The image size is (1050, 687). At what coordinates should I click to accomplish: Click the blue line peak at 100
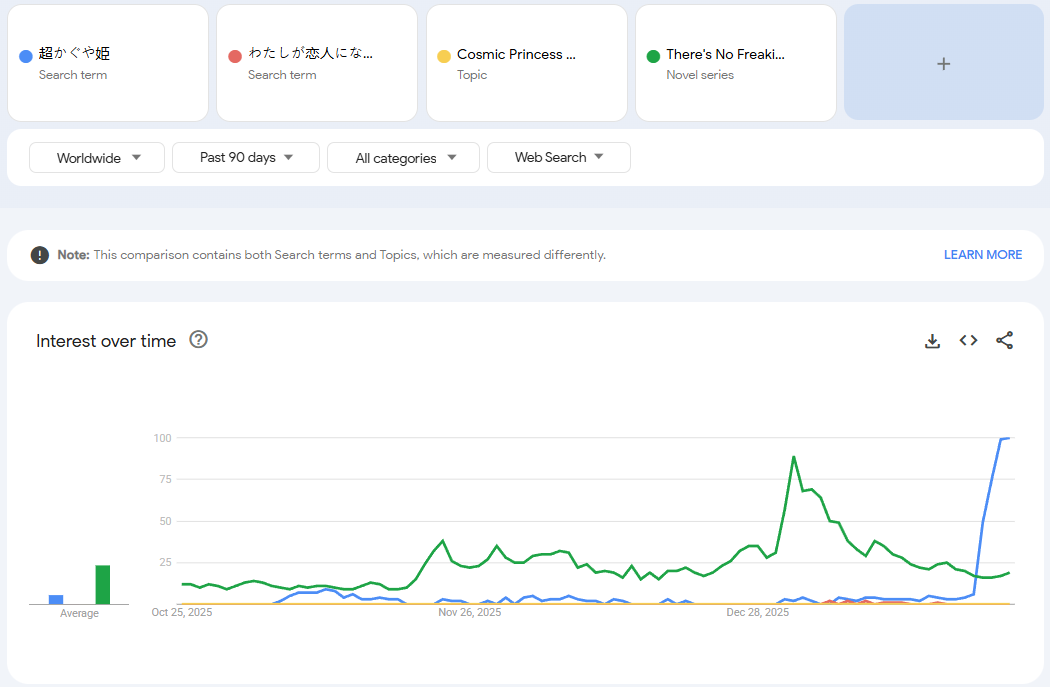tap(1006, 438)
